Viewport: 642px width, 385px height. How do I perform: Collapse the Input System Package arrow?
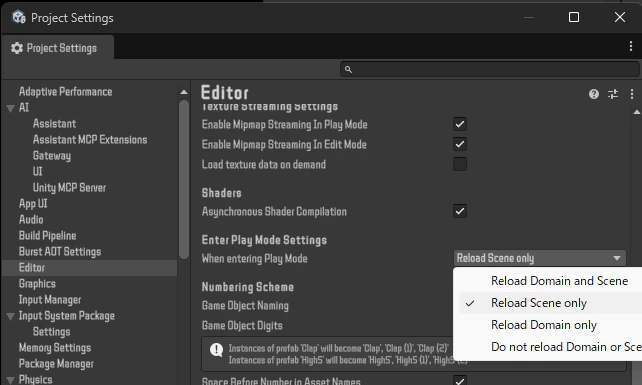point(11,316)
